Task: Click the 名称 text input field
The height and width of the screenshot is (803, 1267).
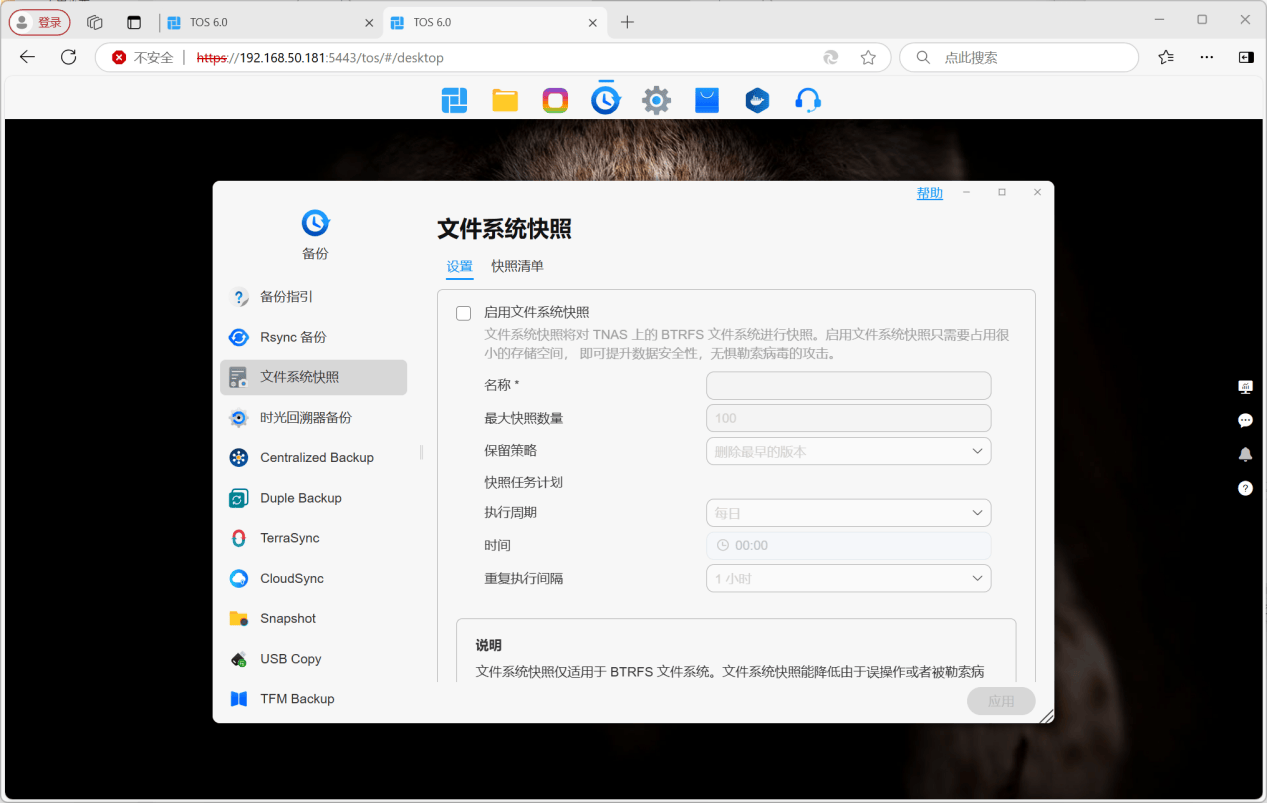Action: [848, 386]
